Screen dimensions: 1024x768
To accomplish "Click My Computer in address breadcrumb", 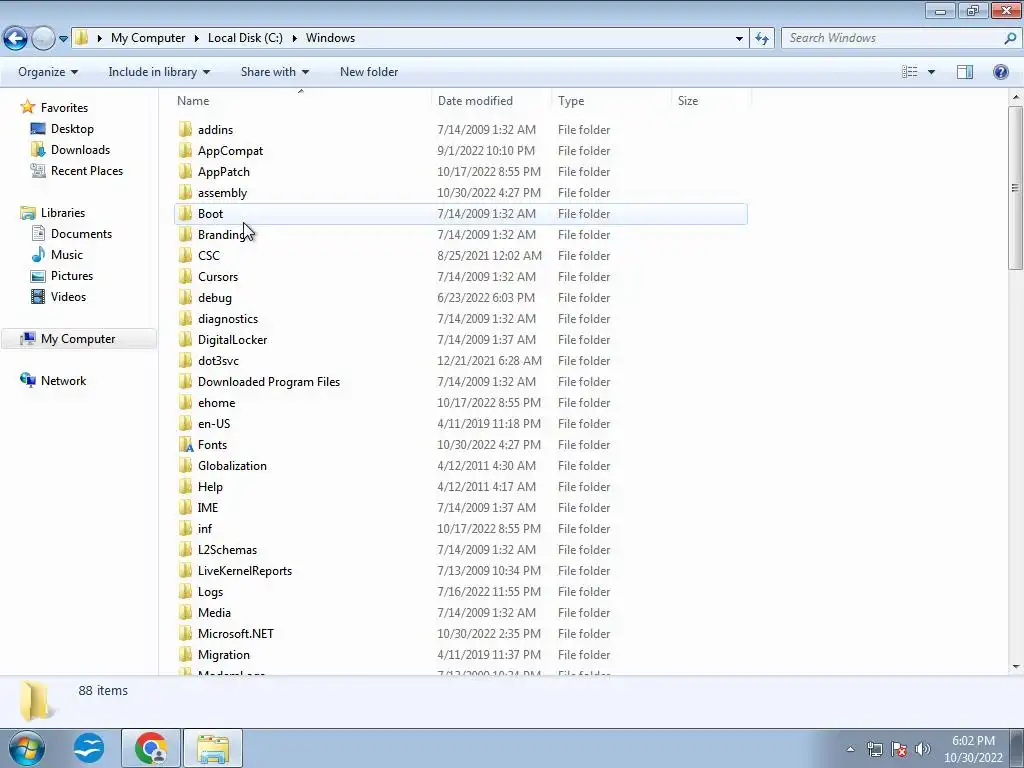I will [148, 38].
